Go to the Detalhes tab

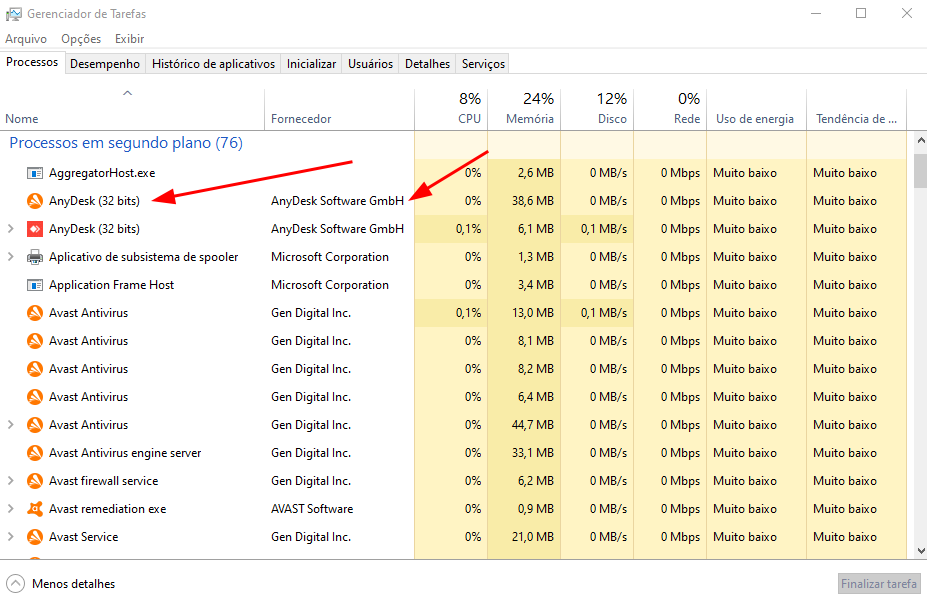(427, 63)
